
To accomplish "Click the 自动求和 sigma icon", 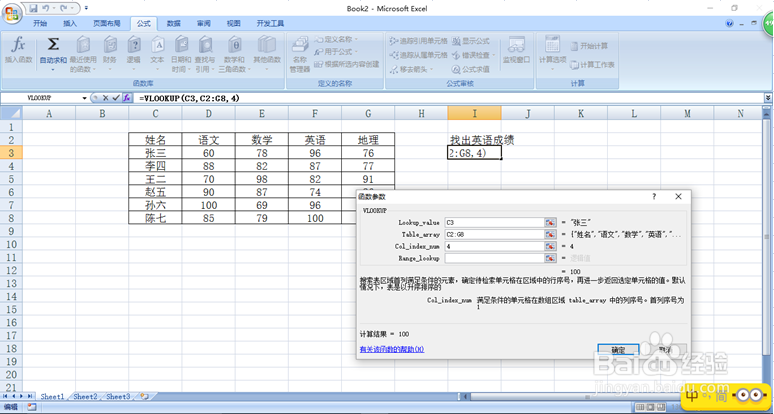I will point(53,44).
